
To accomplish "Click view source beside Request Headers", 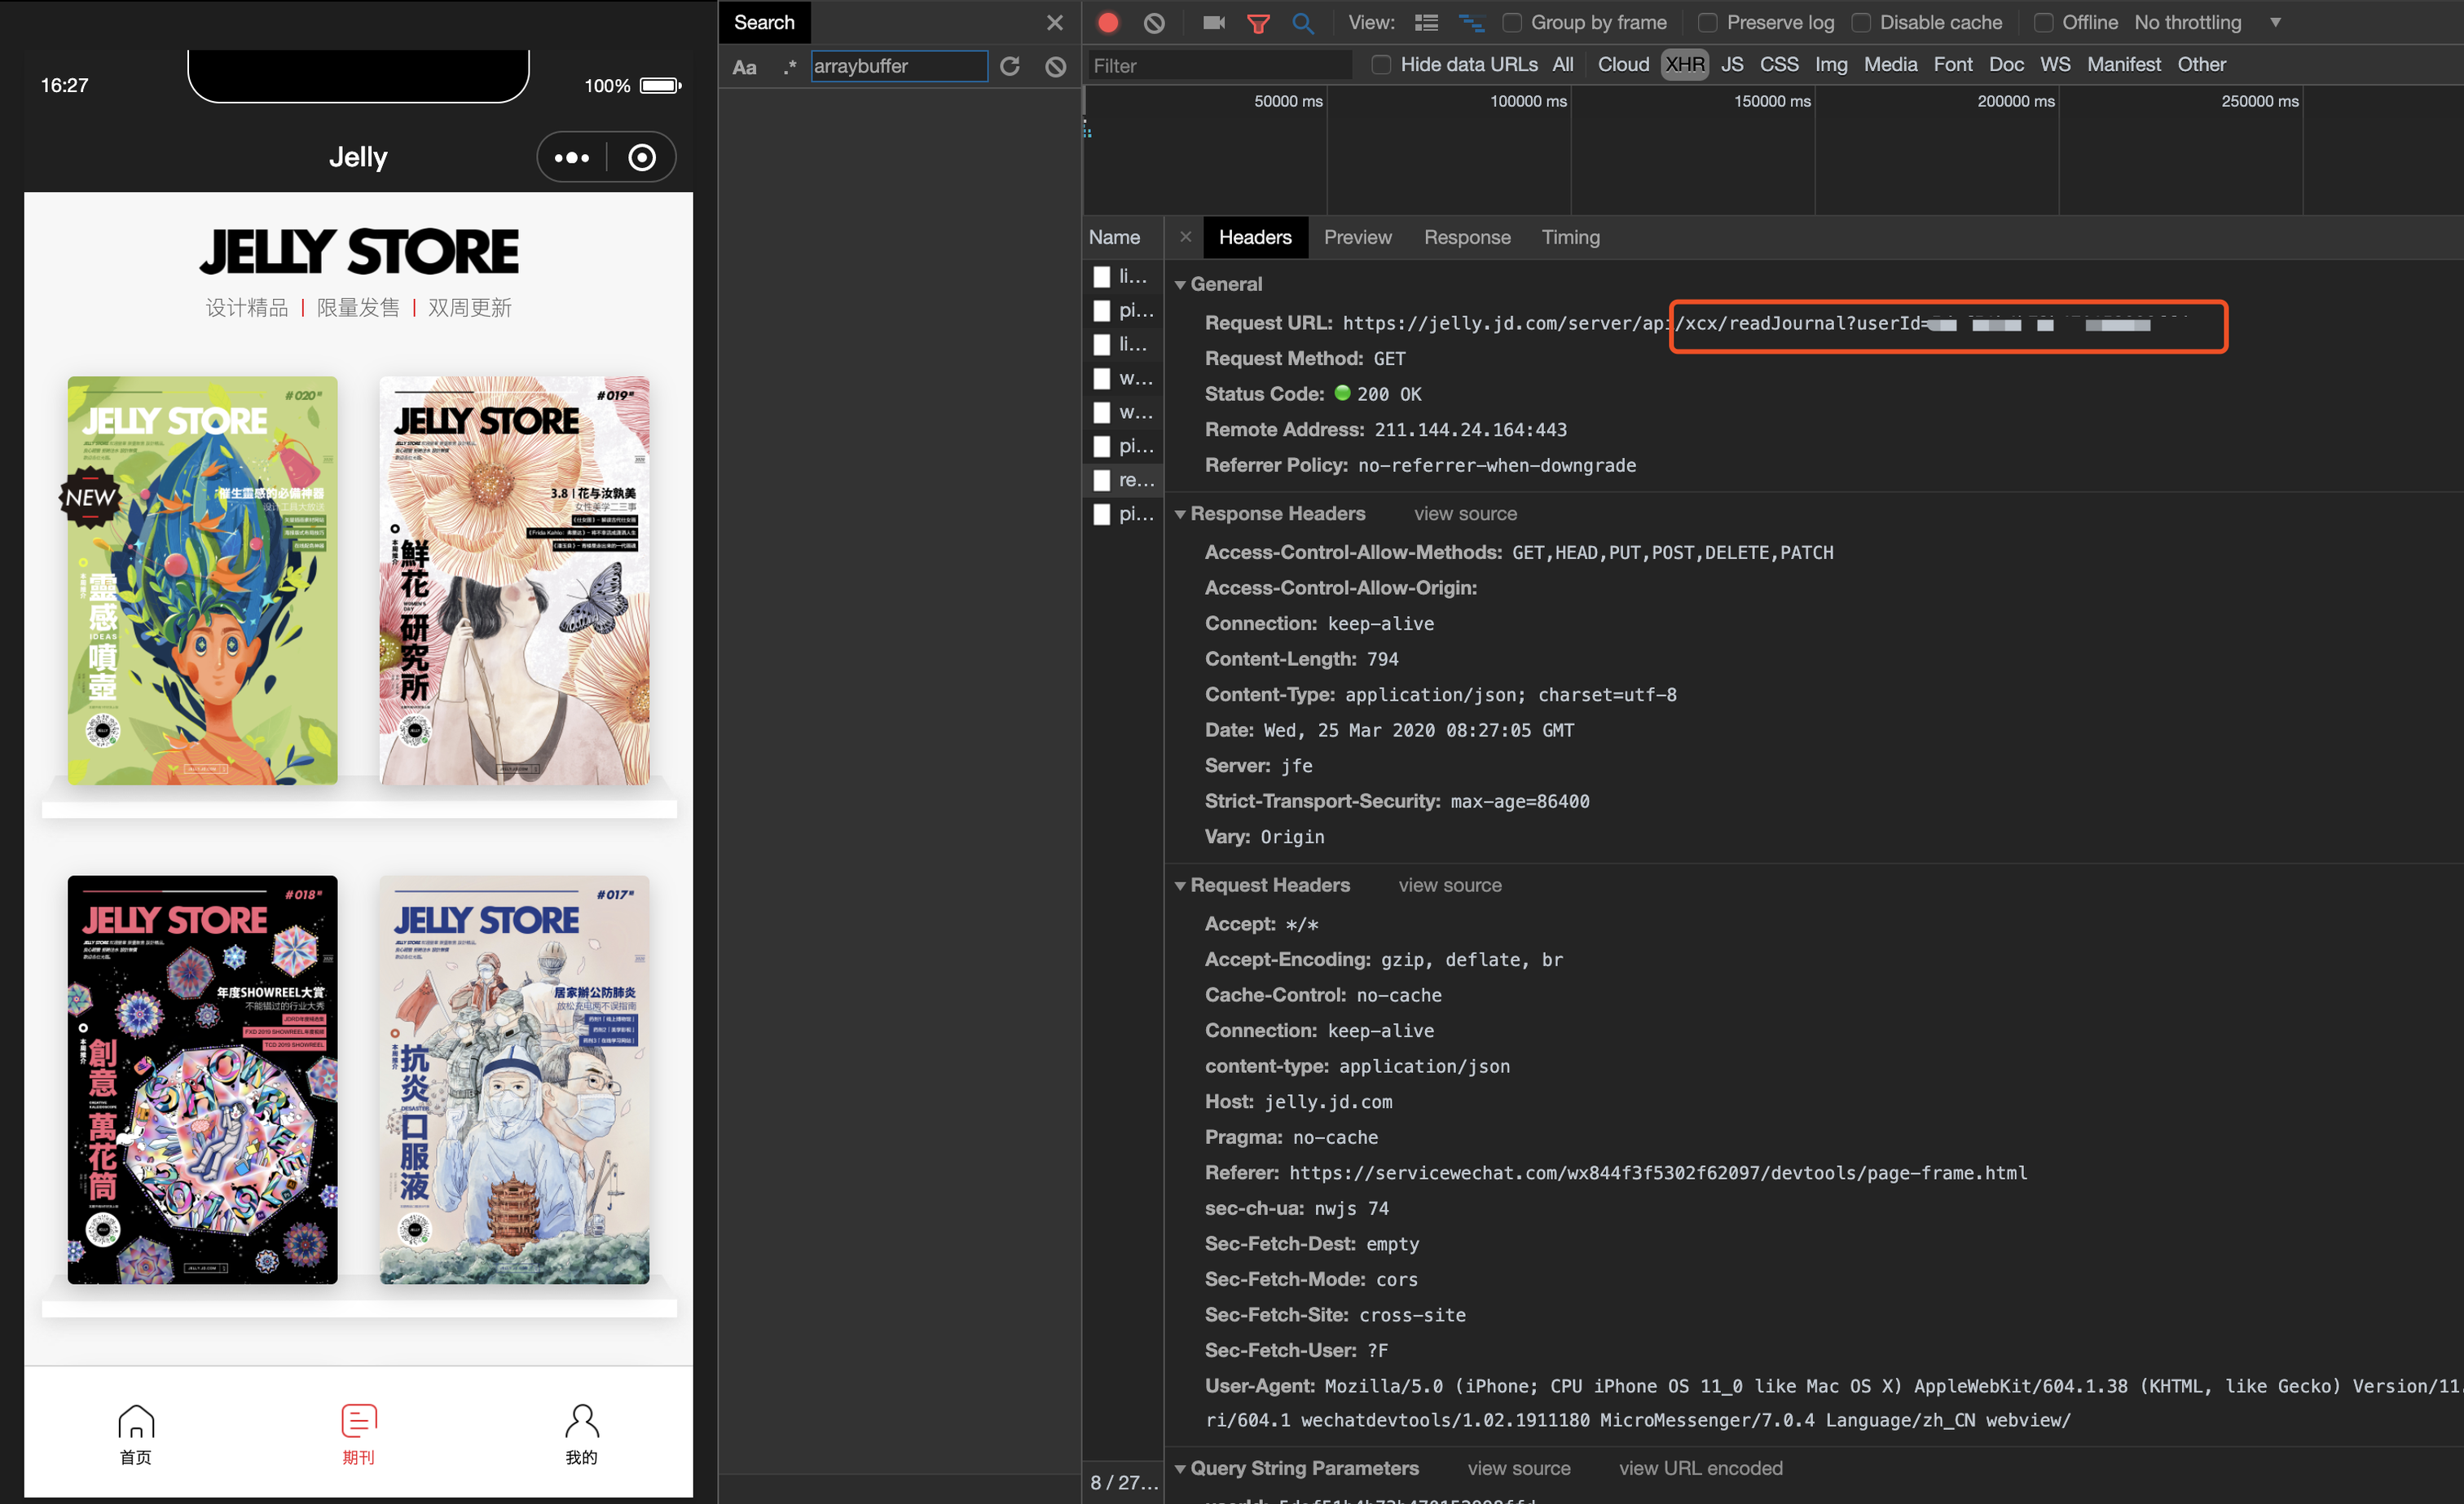I will [1449, 885].
